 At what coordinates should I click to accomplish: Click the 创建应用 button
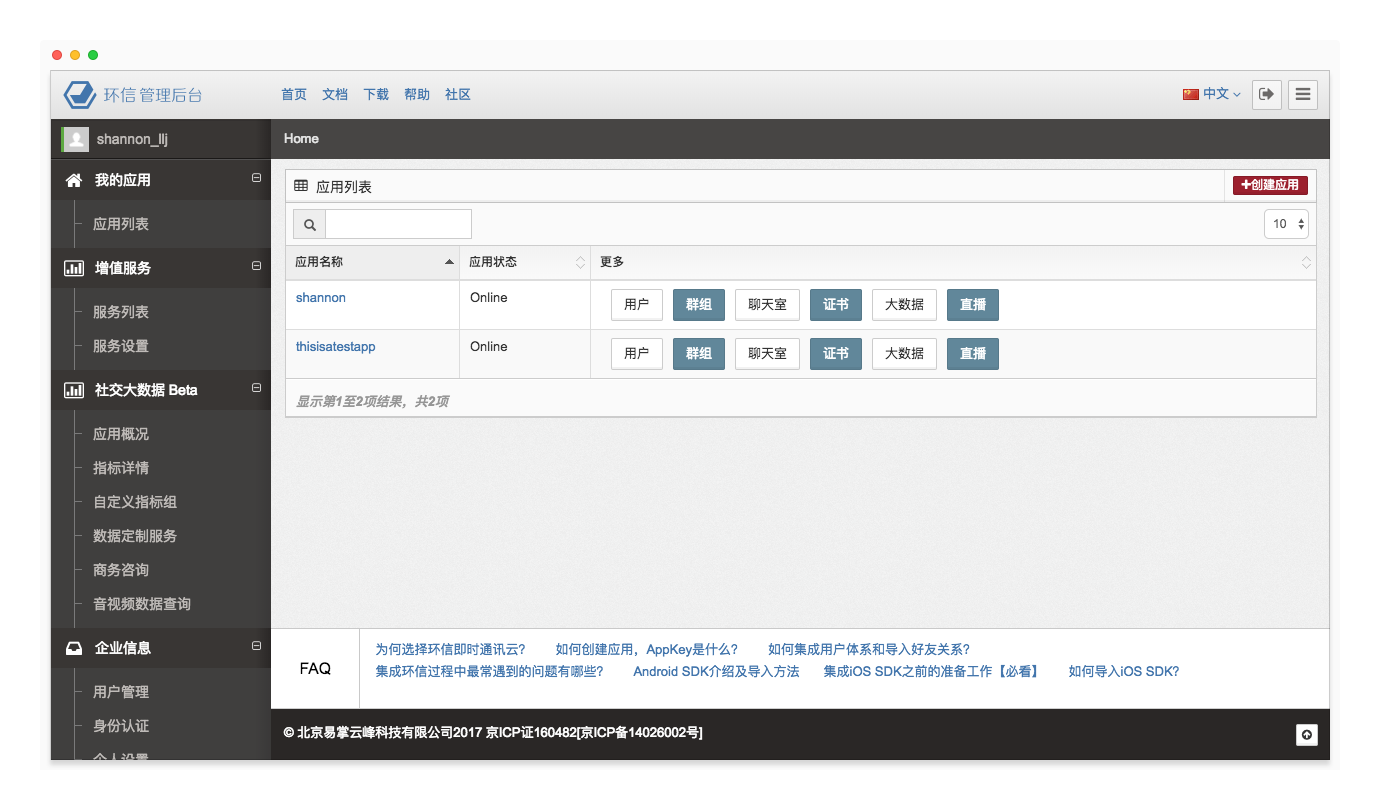tap(1270, 185)
